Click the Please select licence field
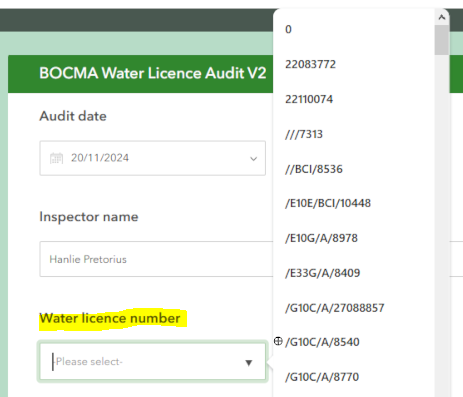This screenshot has height=397, width=463. tap(153, 362)
